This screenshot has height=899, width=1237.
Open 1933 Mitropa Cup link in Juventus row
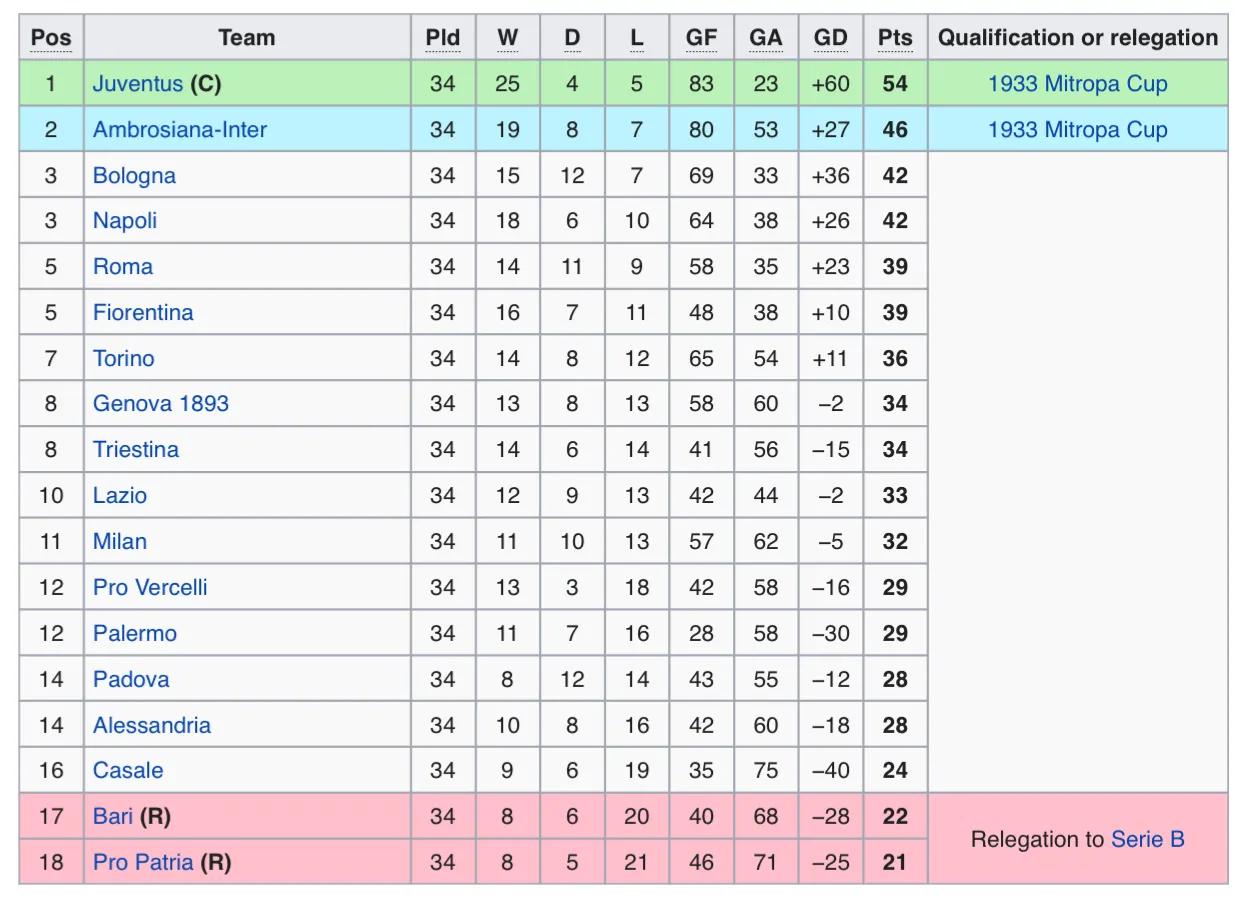point(1077,84)
